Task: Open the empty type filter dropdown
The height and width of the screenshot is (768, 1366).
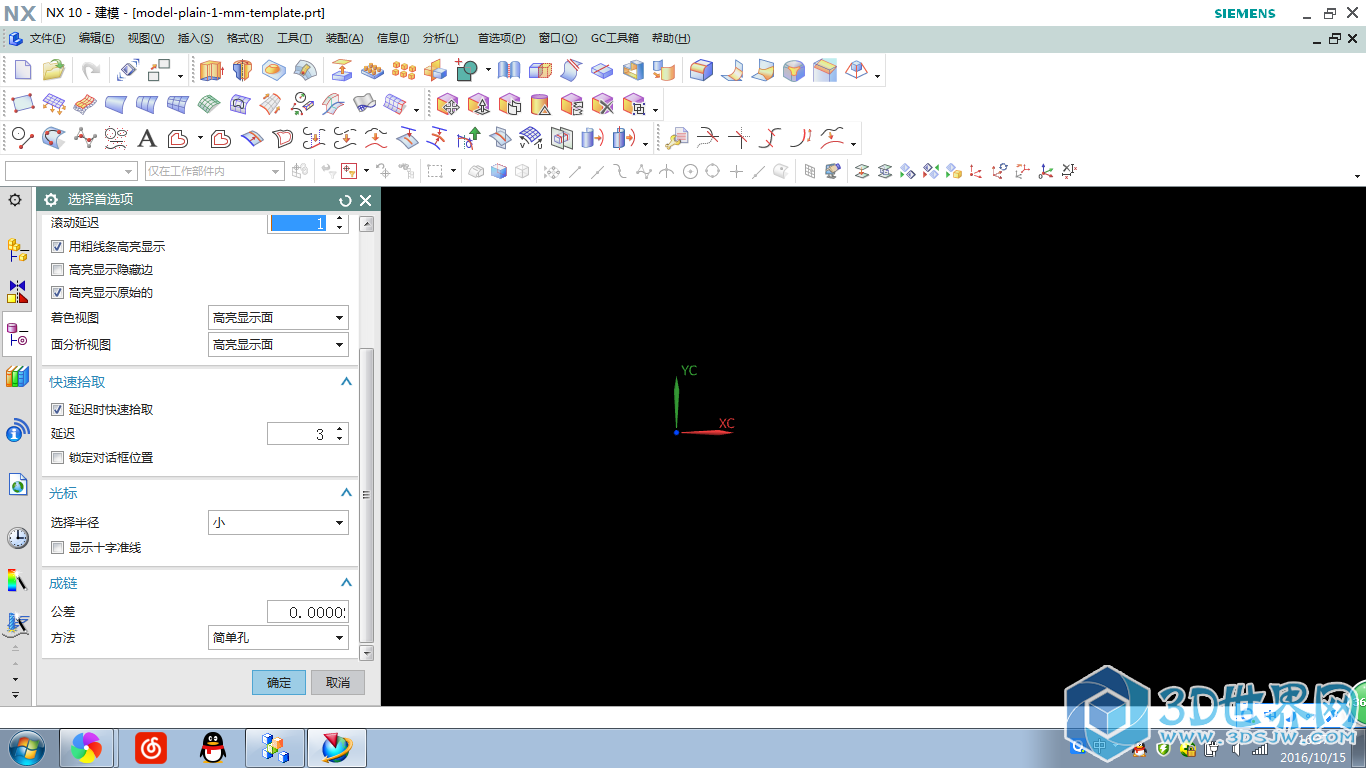Action: (x=71, y=171)
